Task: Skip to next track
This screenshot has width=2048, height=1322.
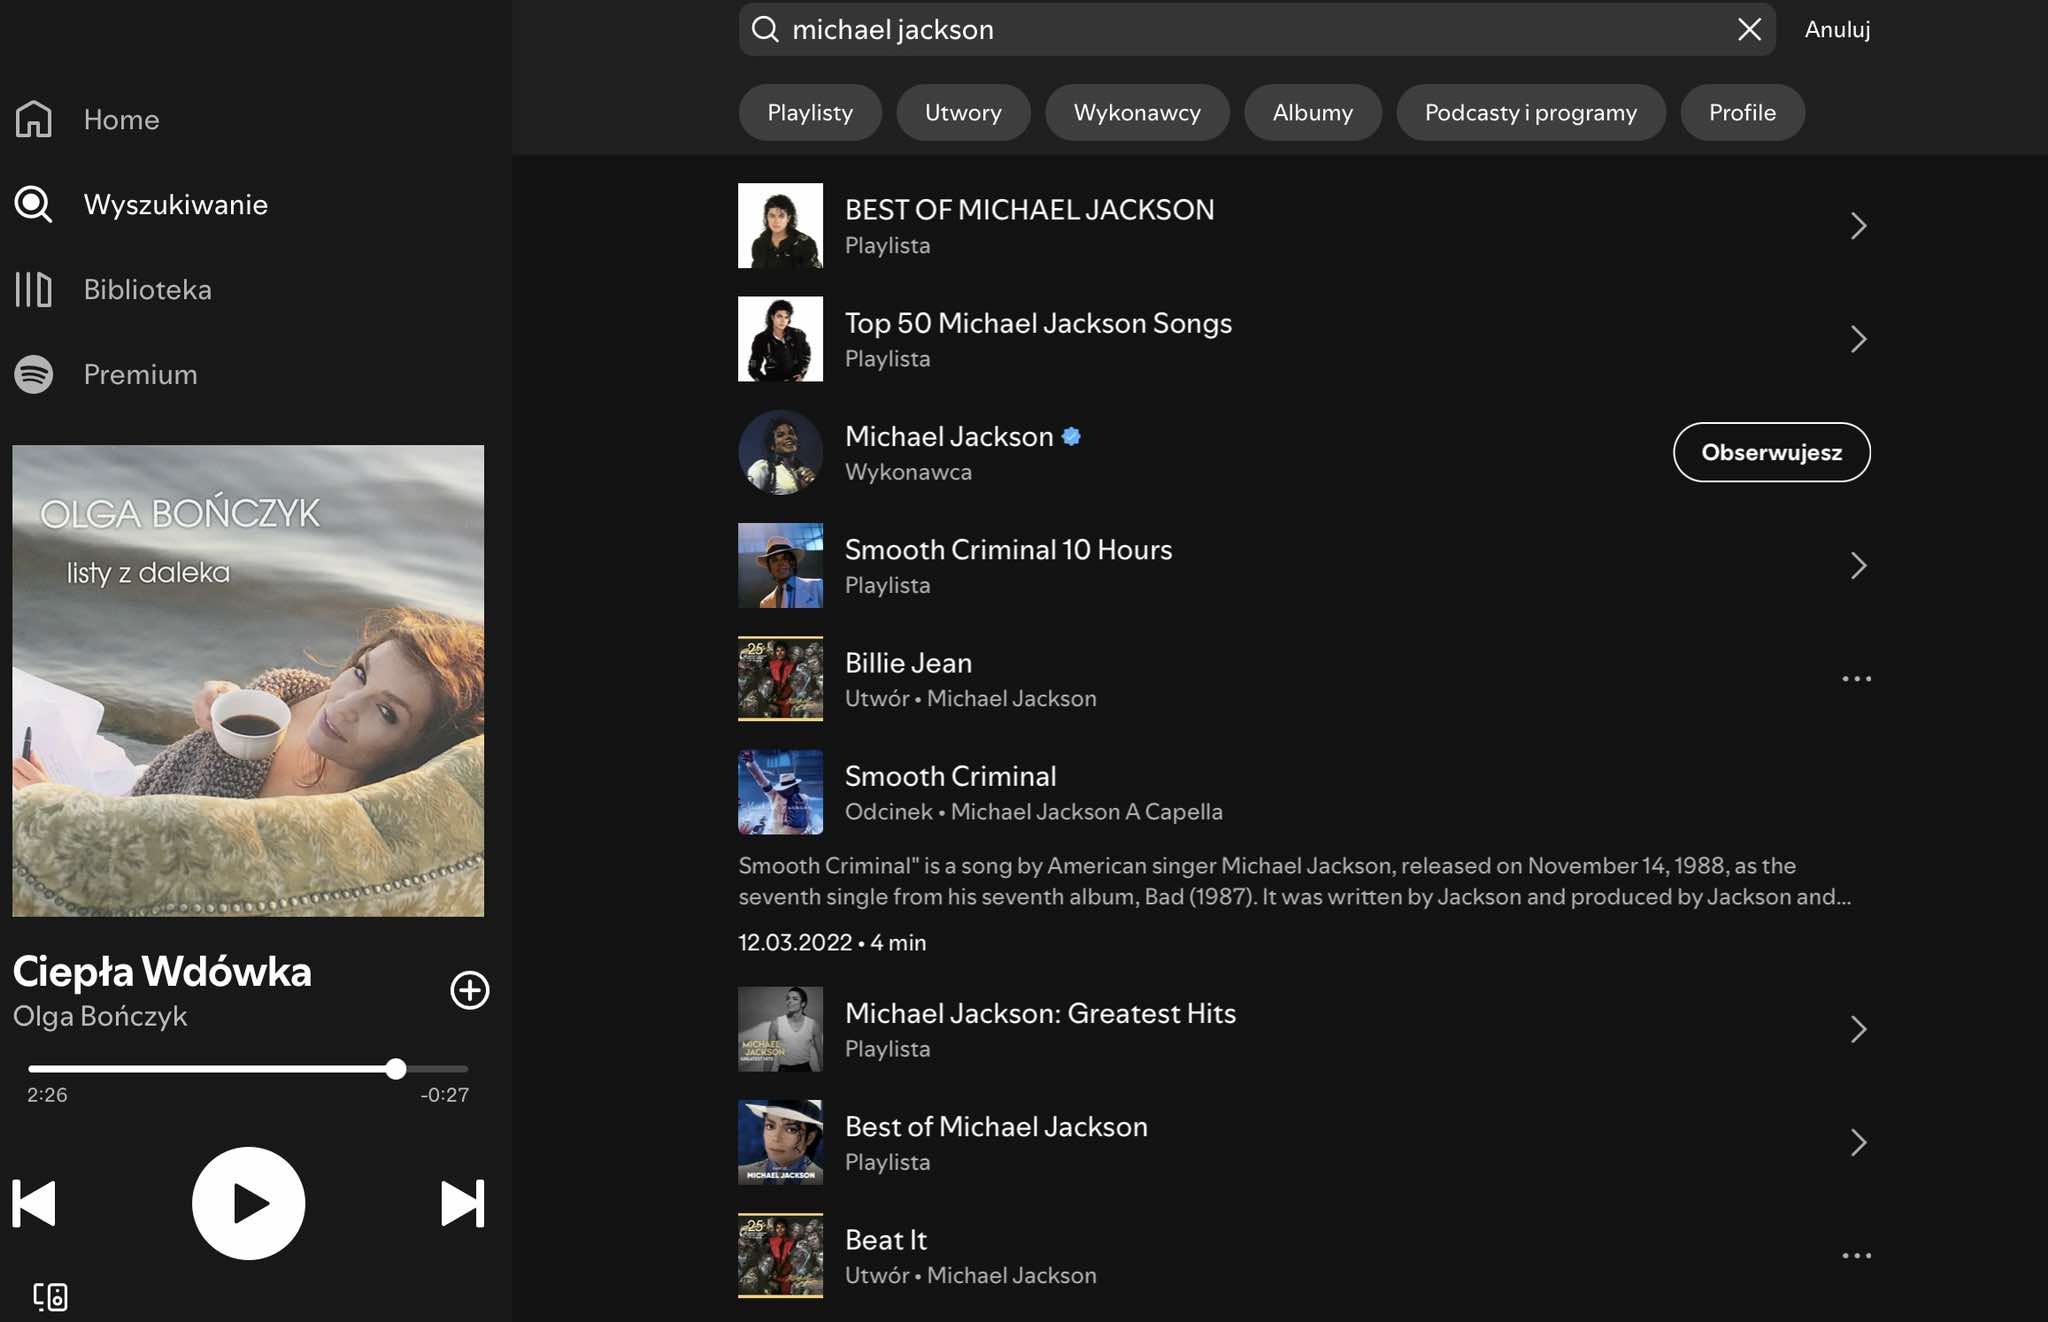Action: point(462,1203)
